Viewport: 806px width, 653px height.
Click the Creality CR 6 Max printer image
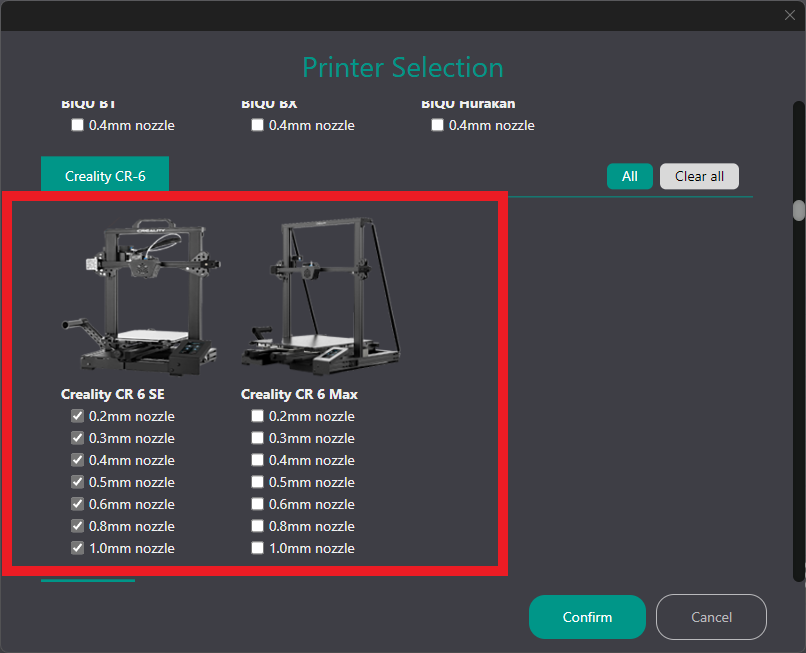[321, 295]
